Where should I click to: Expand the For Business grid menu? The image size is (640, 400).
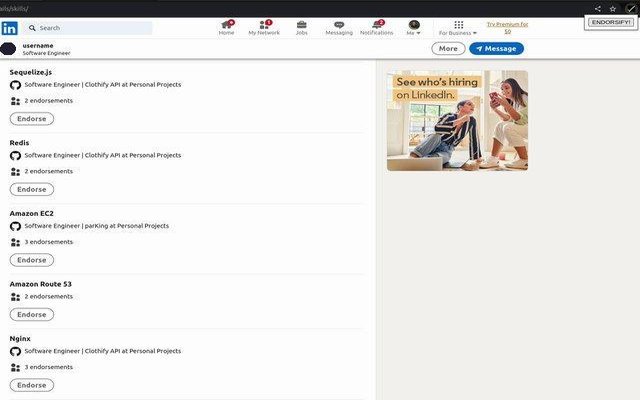point(458,28)
